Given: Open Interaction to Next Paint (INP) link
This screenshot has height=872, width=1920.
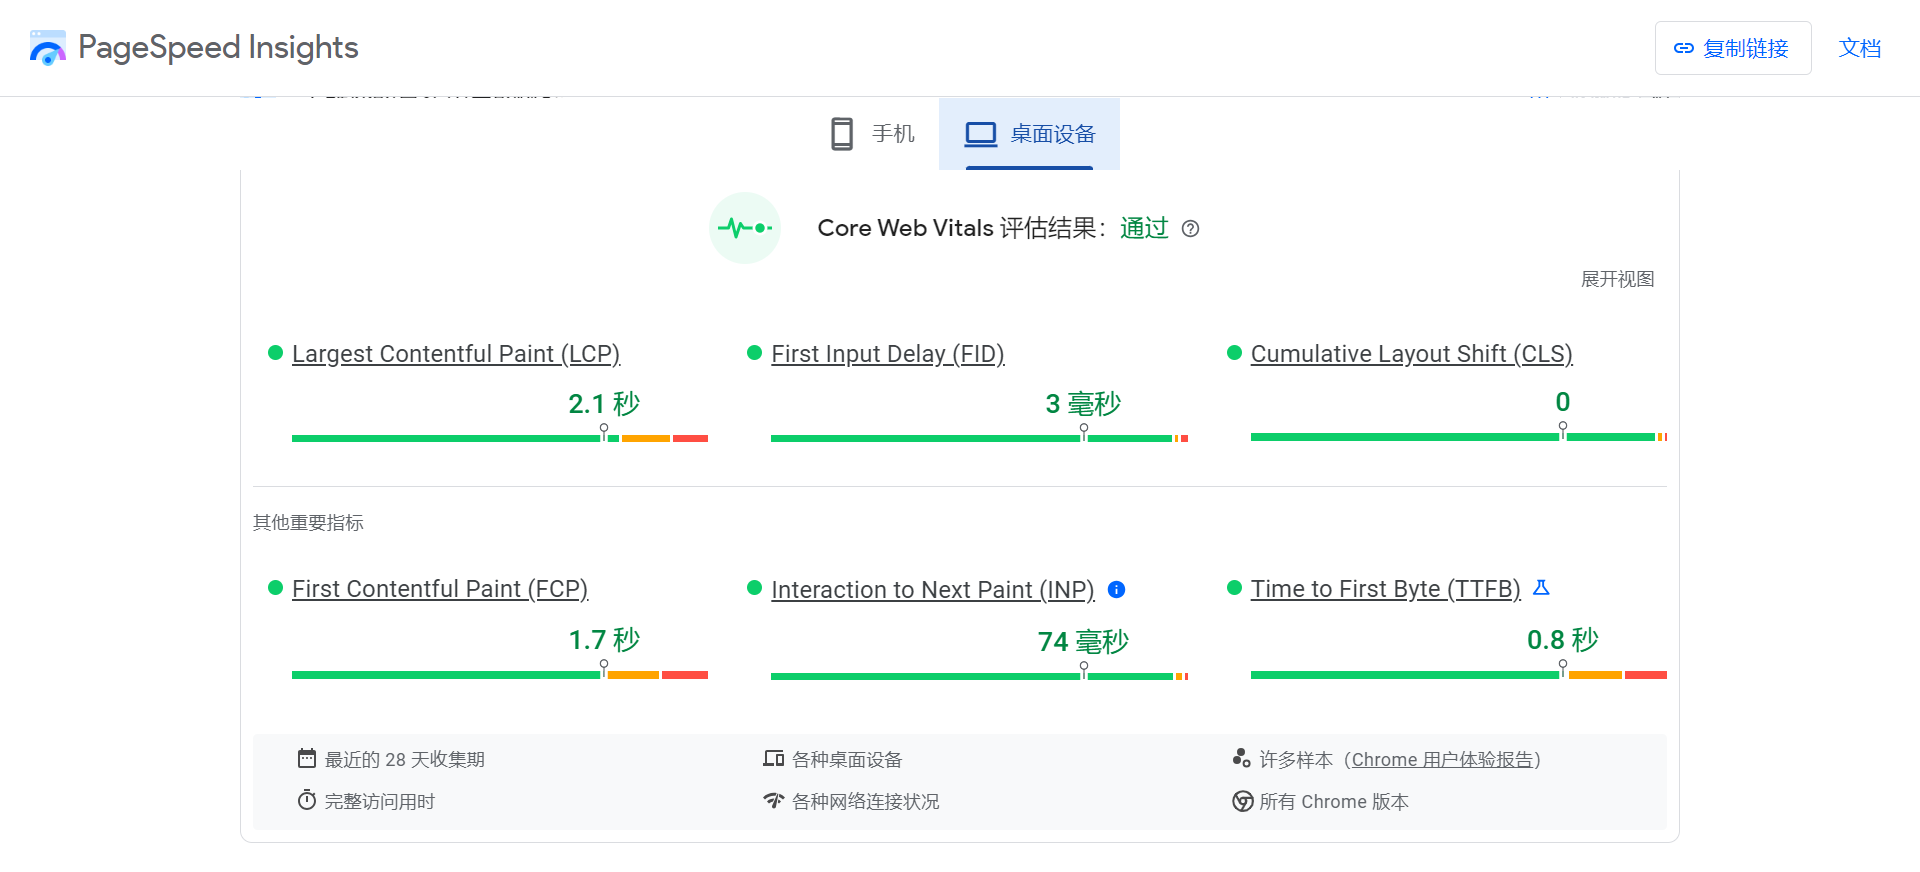Looking at the screenshot, I should click(933, 590).
